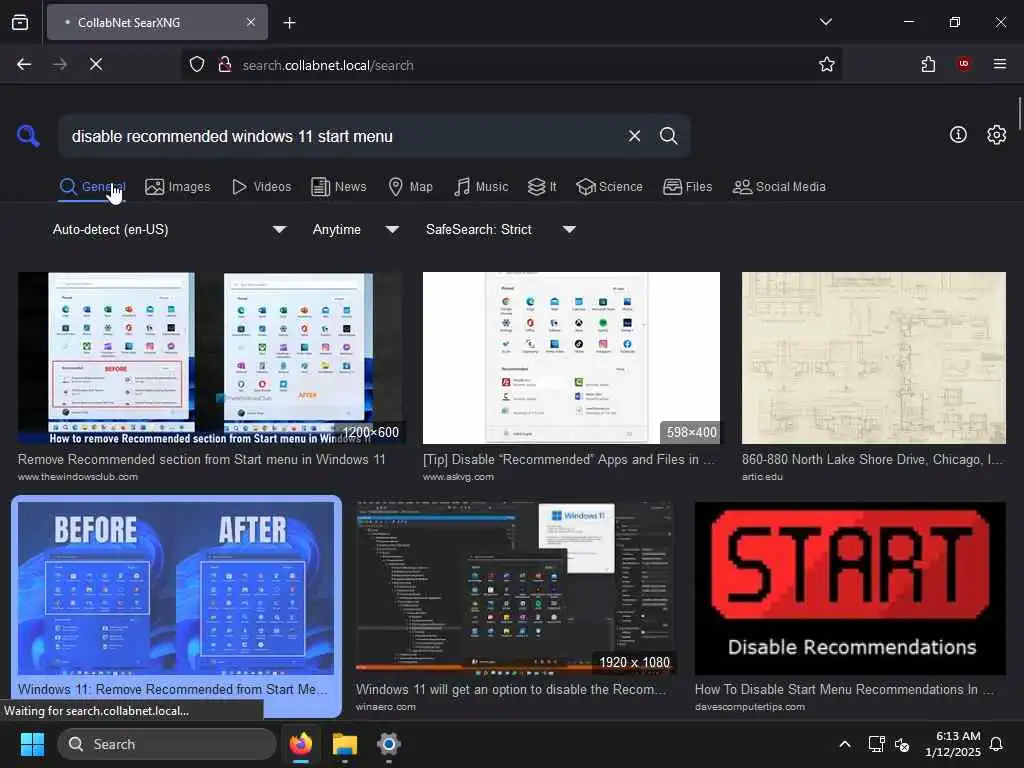Switch to the News category tab

339,187
